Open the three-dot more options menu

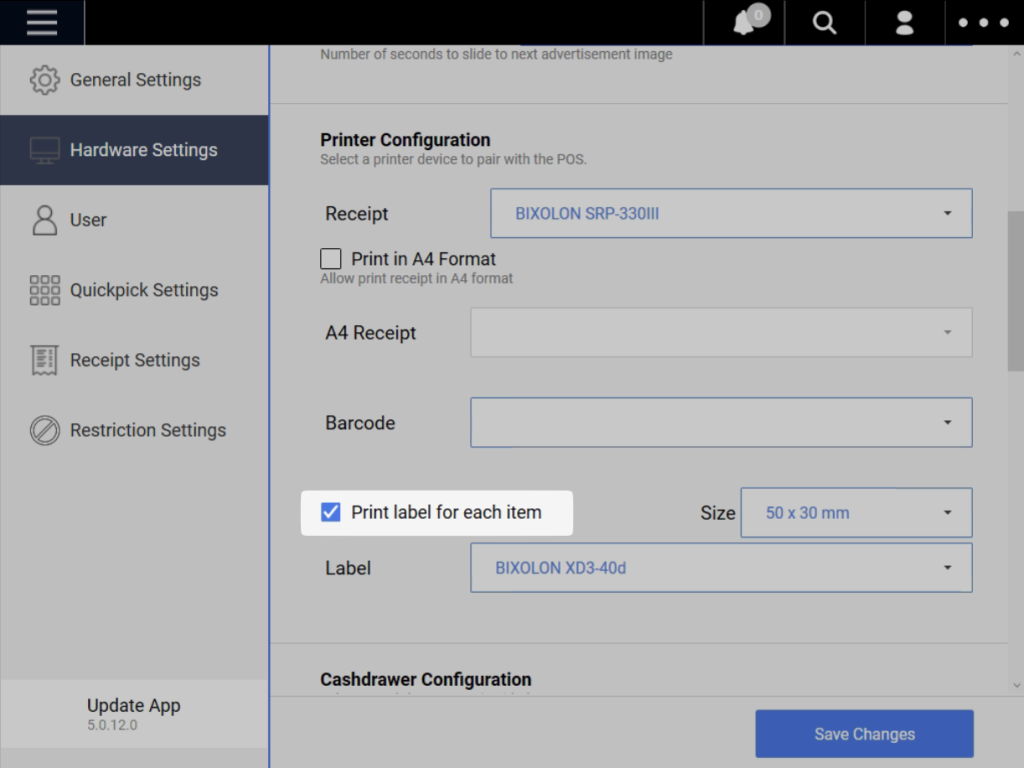click(x=983, y=23)
